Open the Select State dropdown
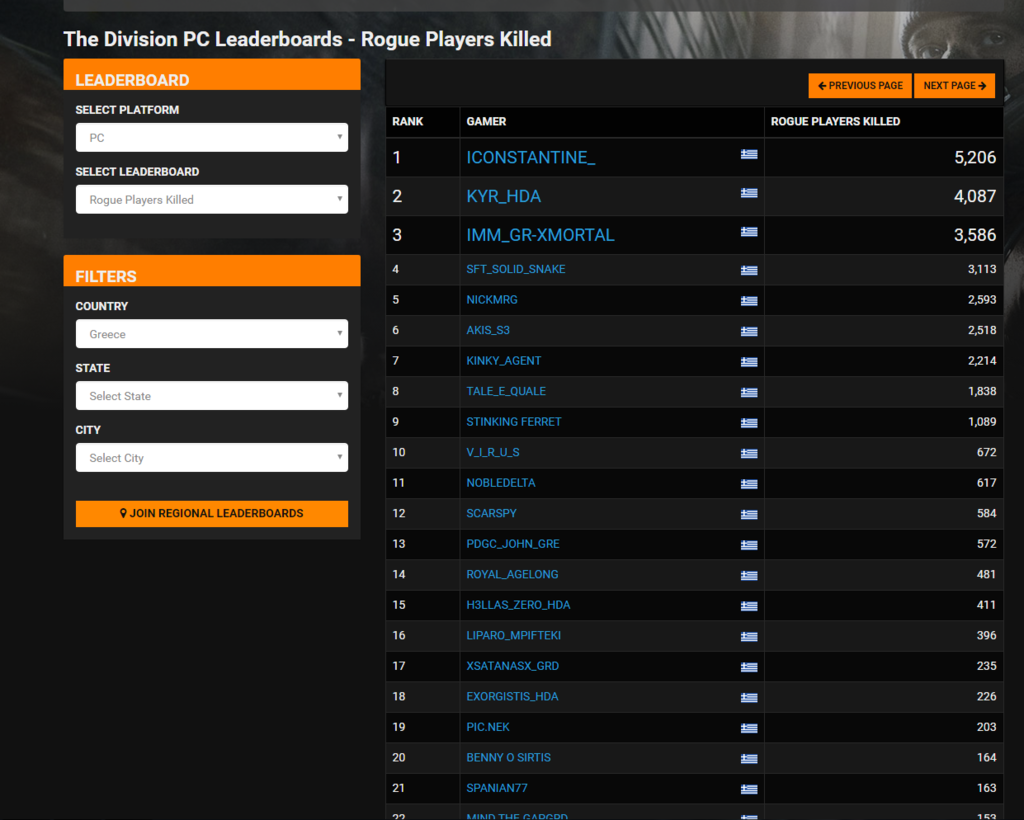Screen dimensions: 1024x820 point(211,396)
